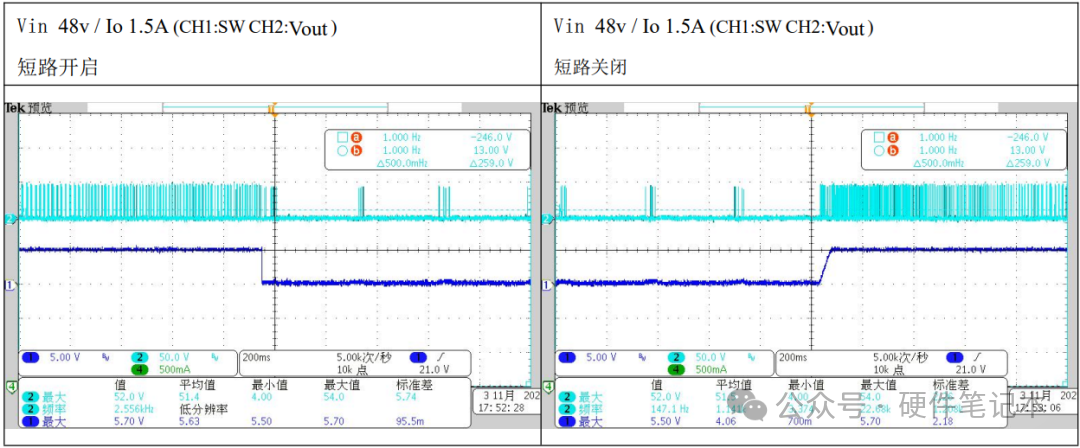Image resolution: width=1080 pixels, height=448 pixels.
Task: Click the CH2 ground marker on the 短路开启 waveform edge
Action: coord(10,218)
